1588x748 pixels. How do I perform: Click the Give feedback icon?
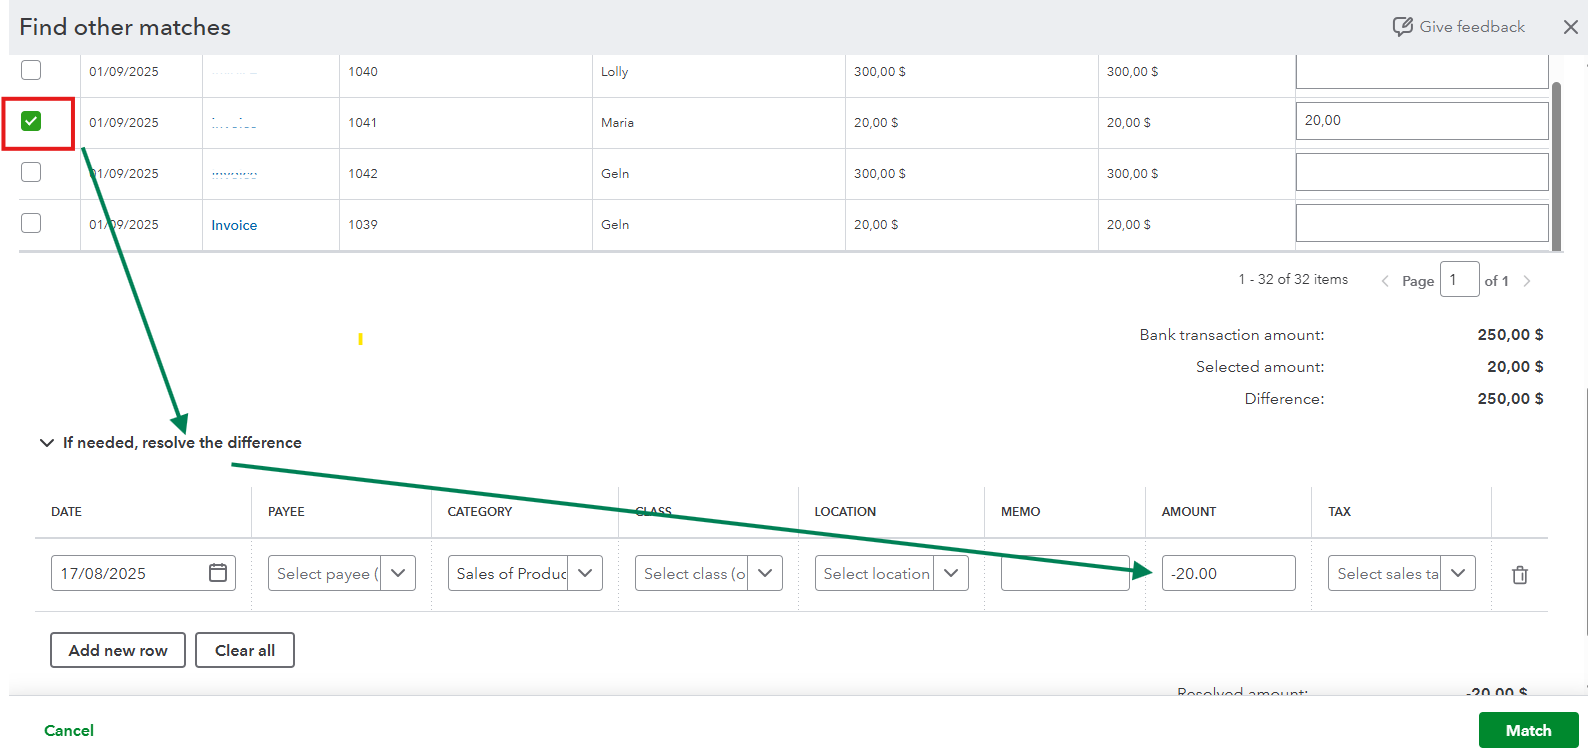click(1402, 27)
